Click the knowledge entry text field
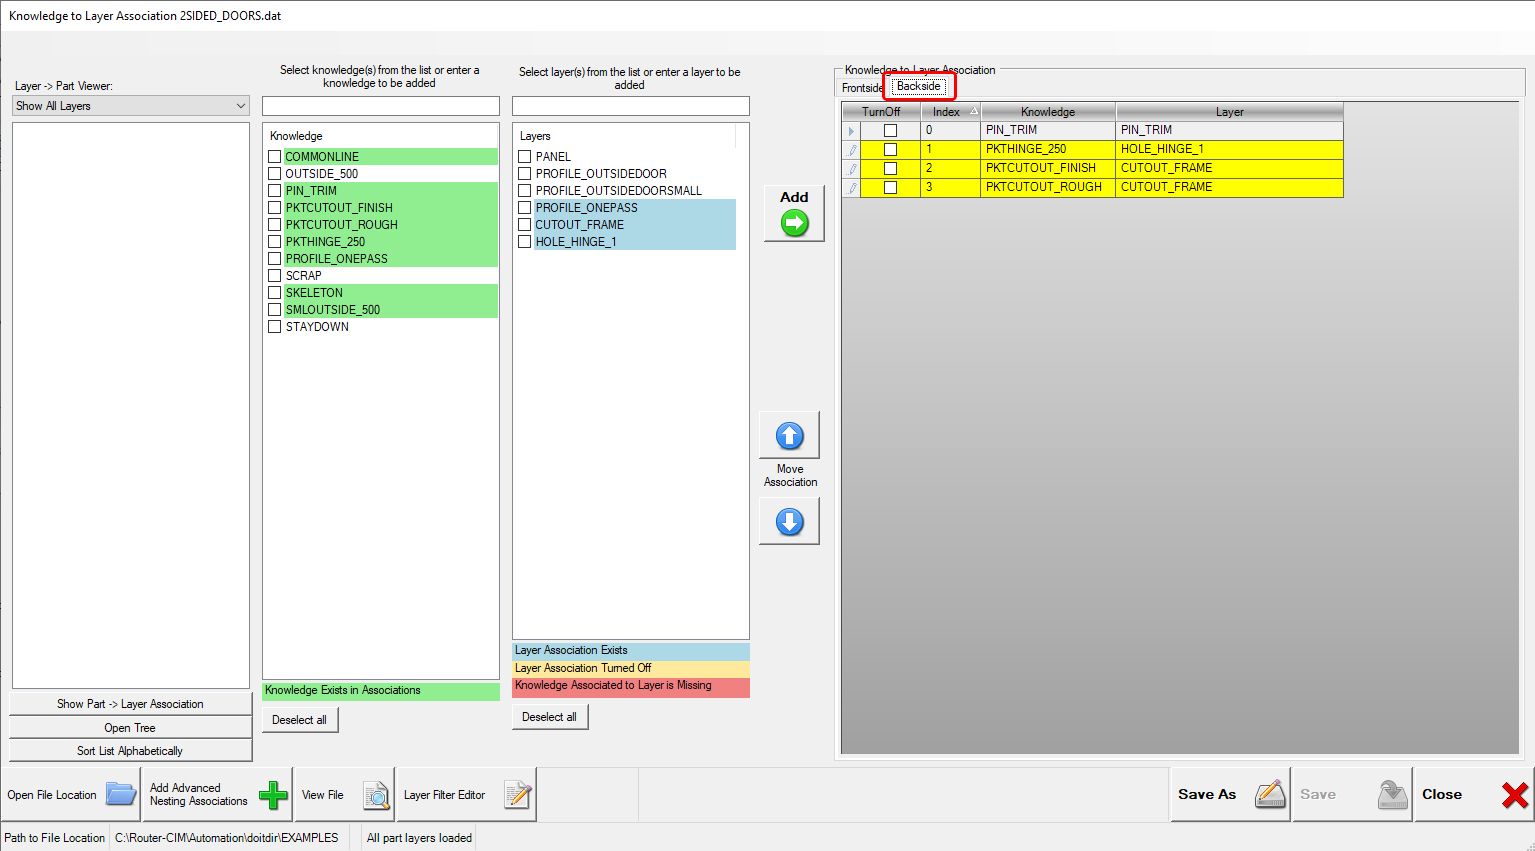The height and width of the screenshot is (851, 1535). pyautogui.click(x=380, y=106)
